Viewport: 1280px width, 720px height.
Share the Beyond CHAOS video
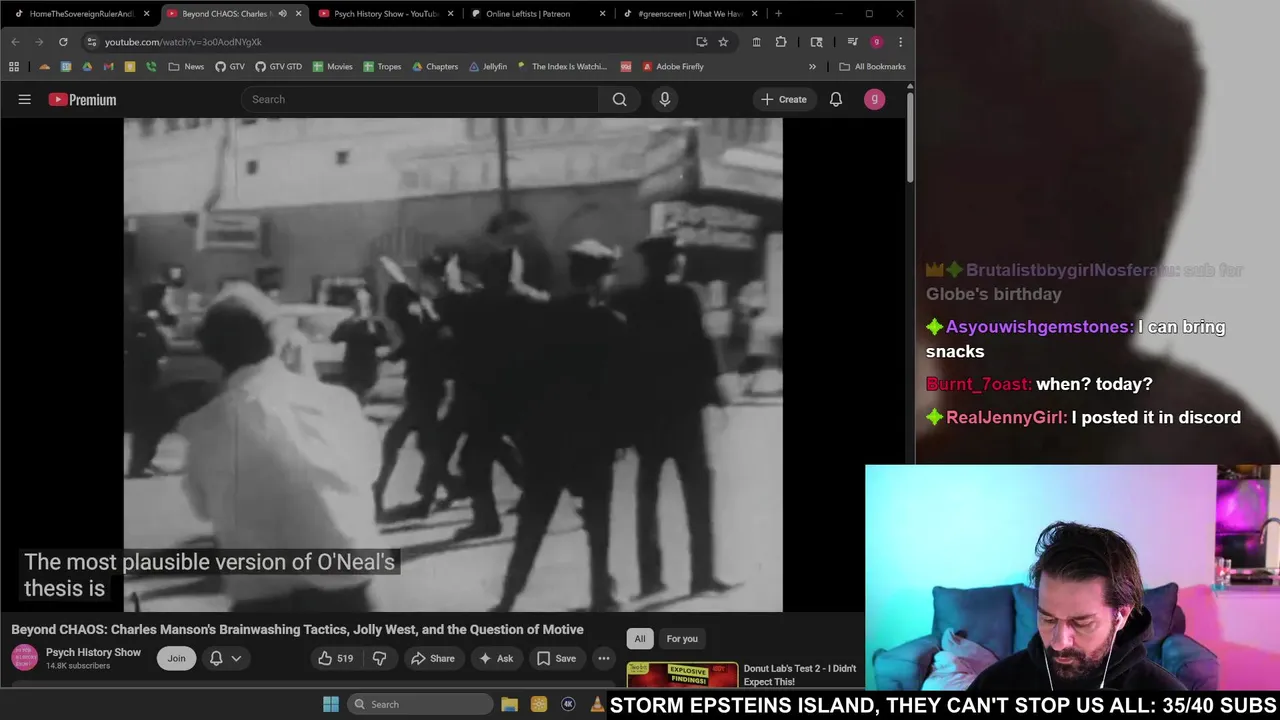pyautogui.click(x=432, y=658)
